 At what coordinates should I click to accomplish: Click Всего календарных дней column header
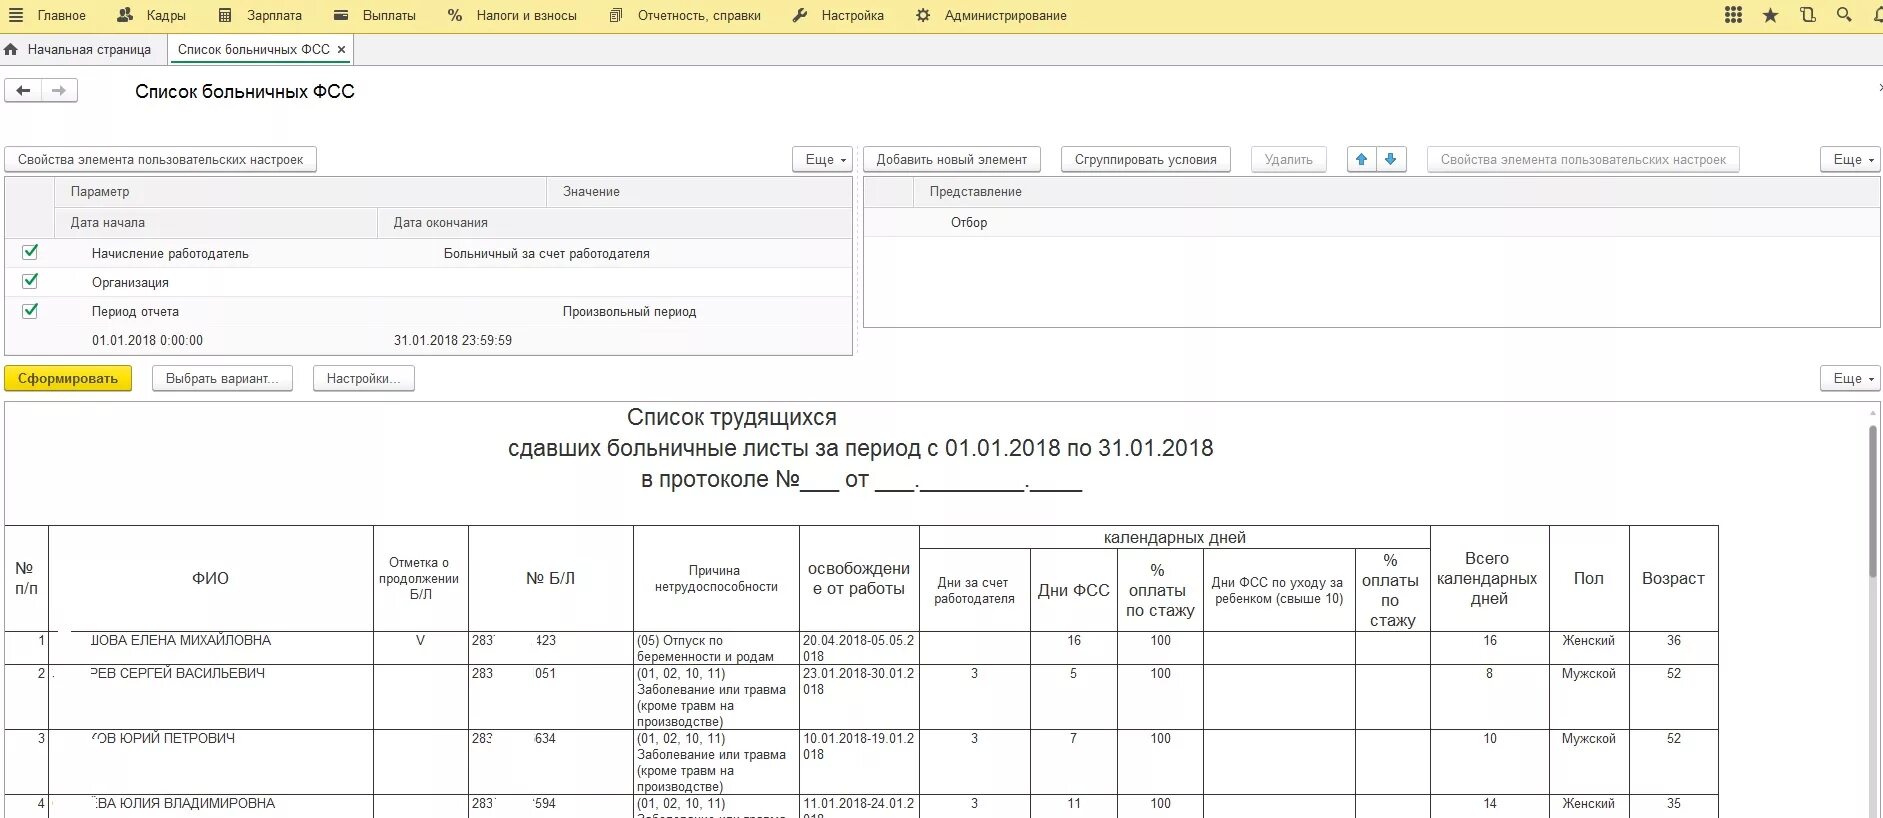click(x=1489, y=578)
